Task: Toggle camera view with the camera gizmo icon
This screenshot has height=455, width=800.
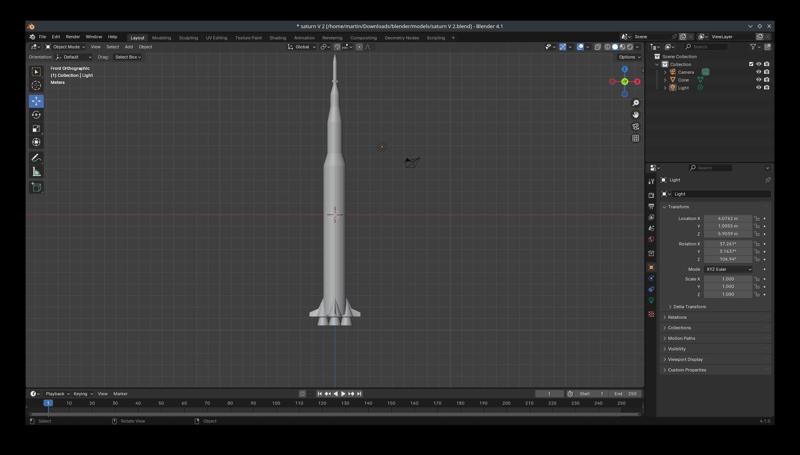Action: 636,127
